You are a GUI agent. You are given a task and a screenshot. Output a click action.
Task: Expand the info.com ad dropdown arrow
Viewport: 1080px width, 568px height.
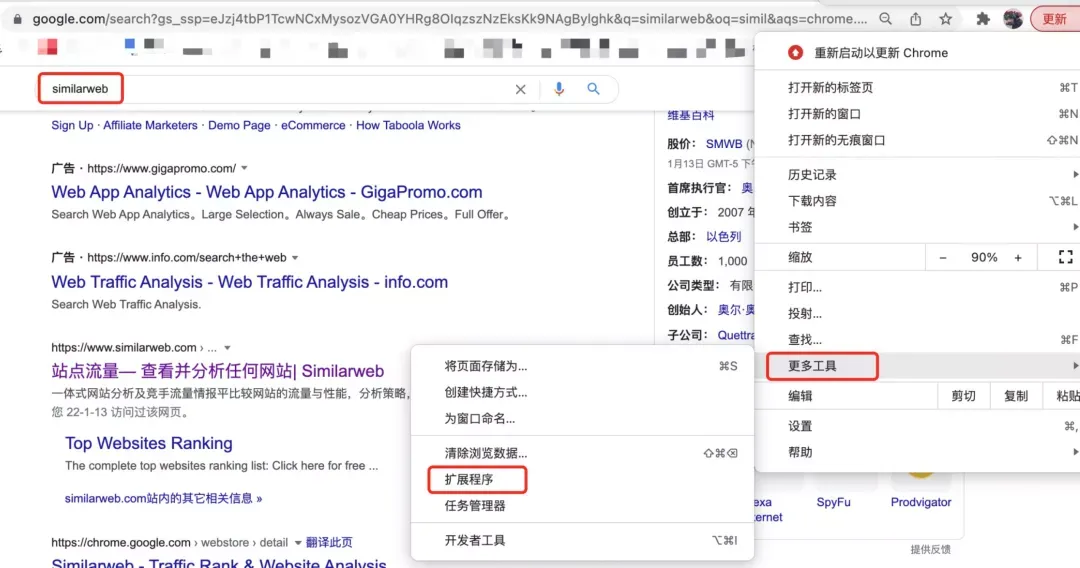(x=295, y=257)
